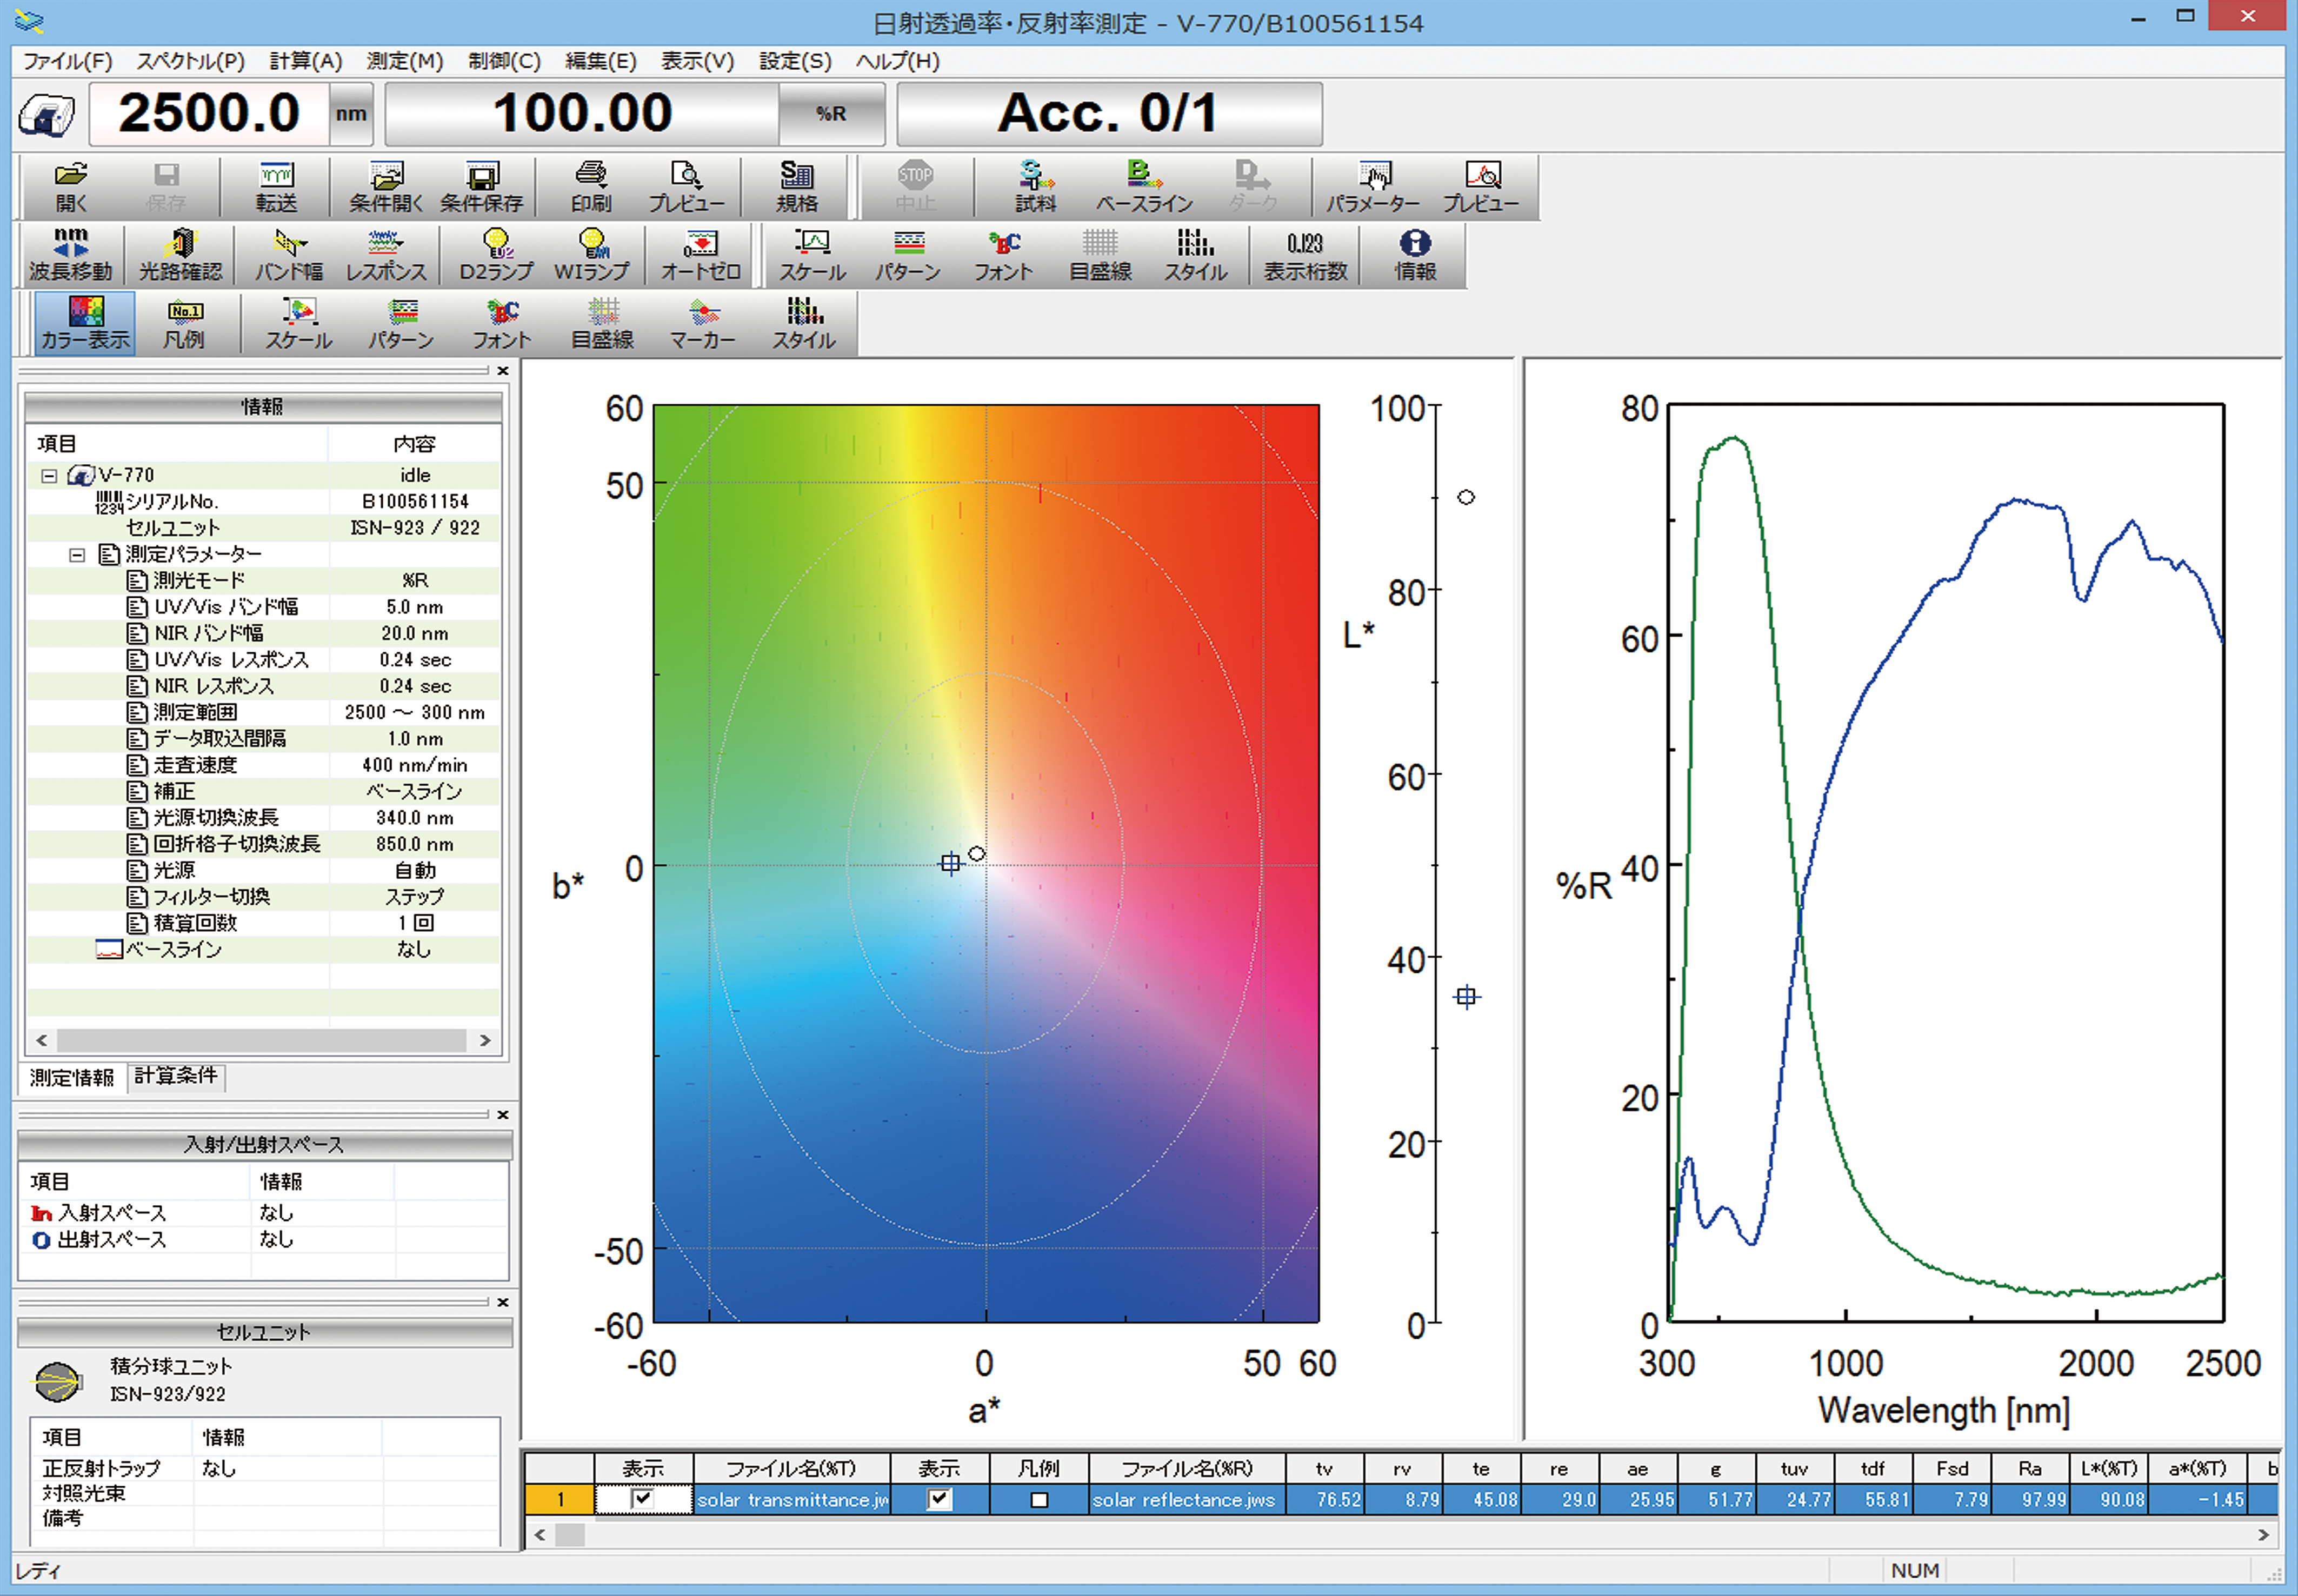Click 目盛線 gridlines in the second toolbar row

(x=1100, y=255)
